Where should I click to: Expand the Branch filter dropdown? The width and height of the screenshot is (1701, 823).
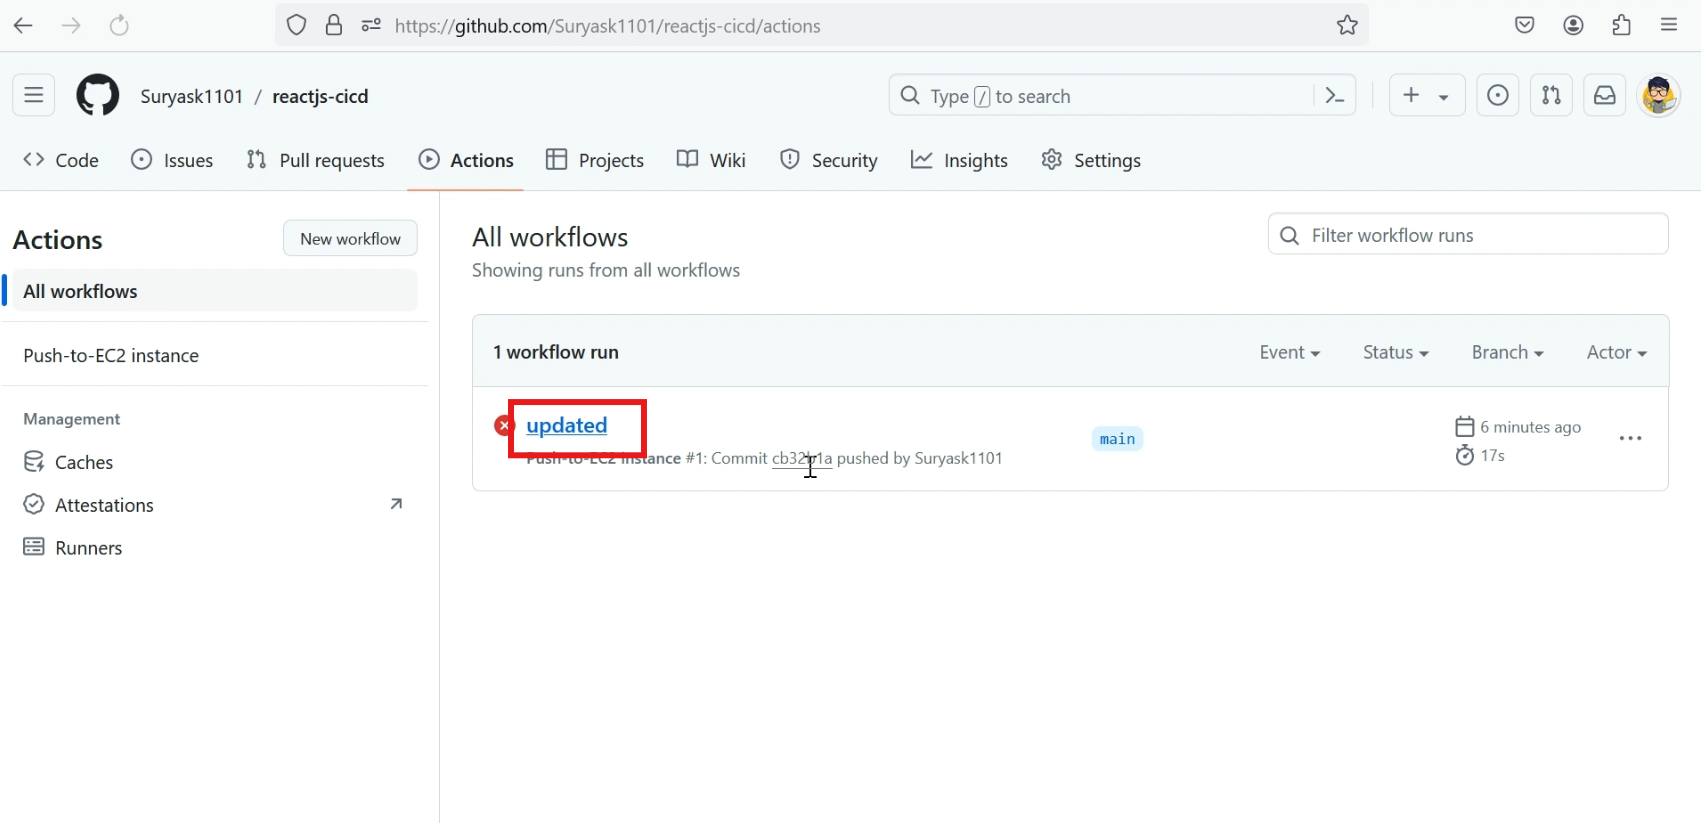pyautogui.click(x=1507, y=353)
